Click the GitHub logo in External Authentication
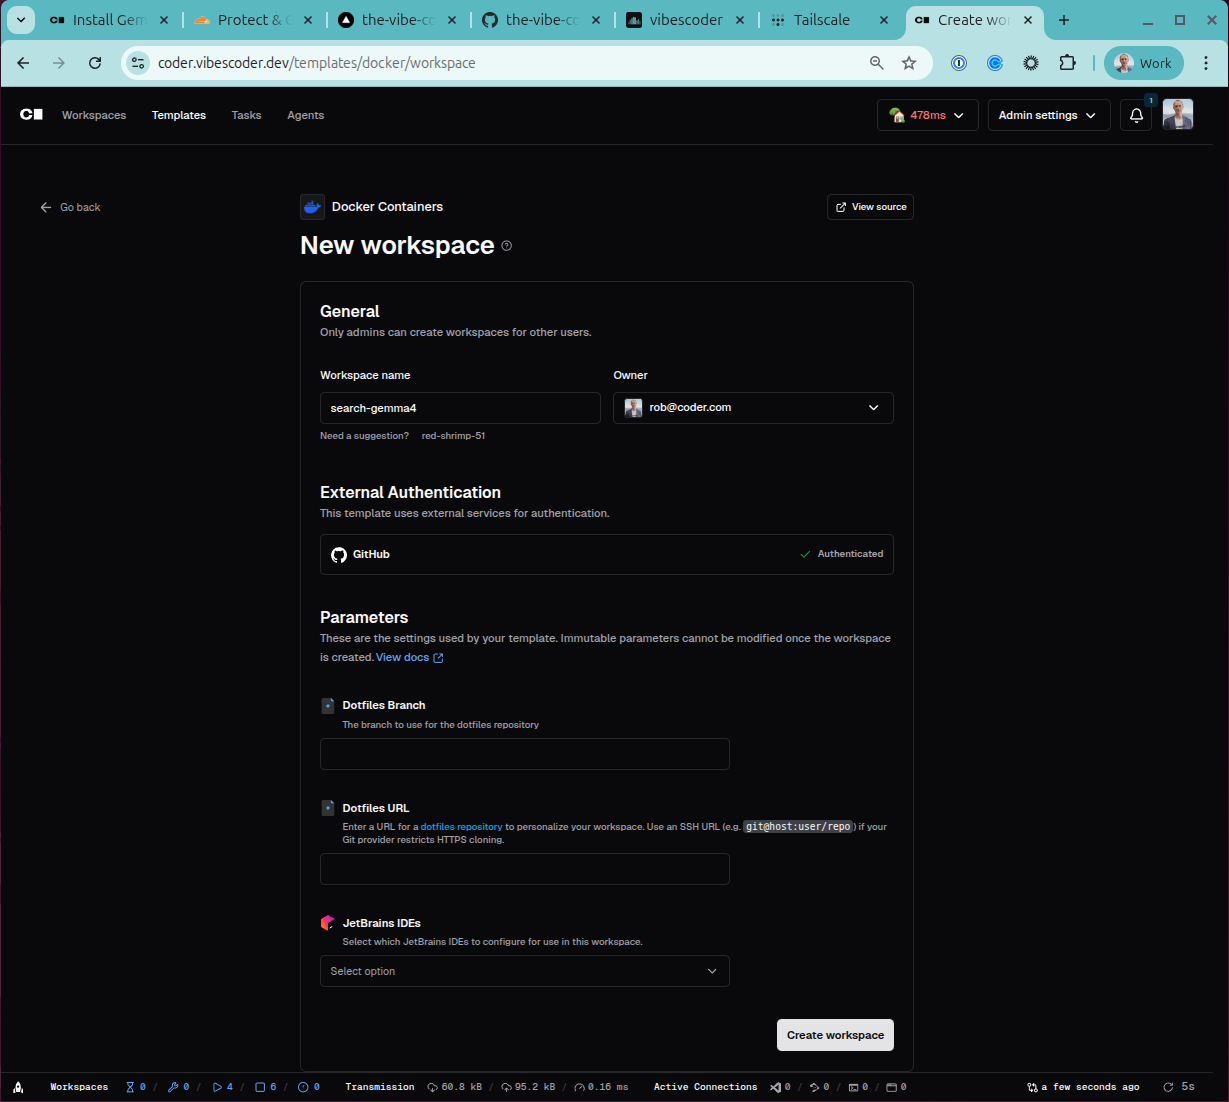Screen dimensions: 1229x1102 (x=339, y=555)
